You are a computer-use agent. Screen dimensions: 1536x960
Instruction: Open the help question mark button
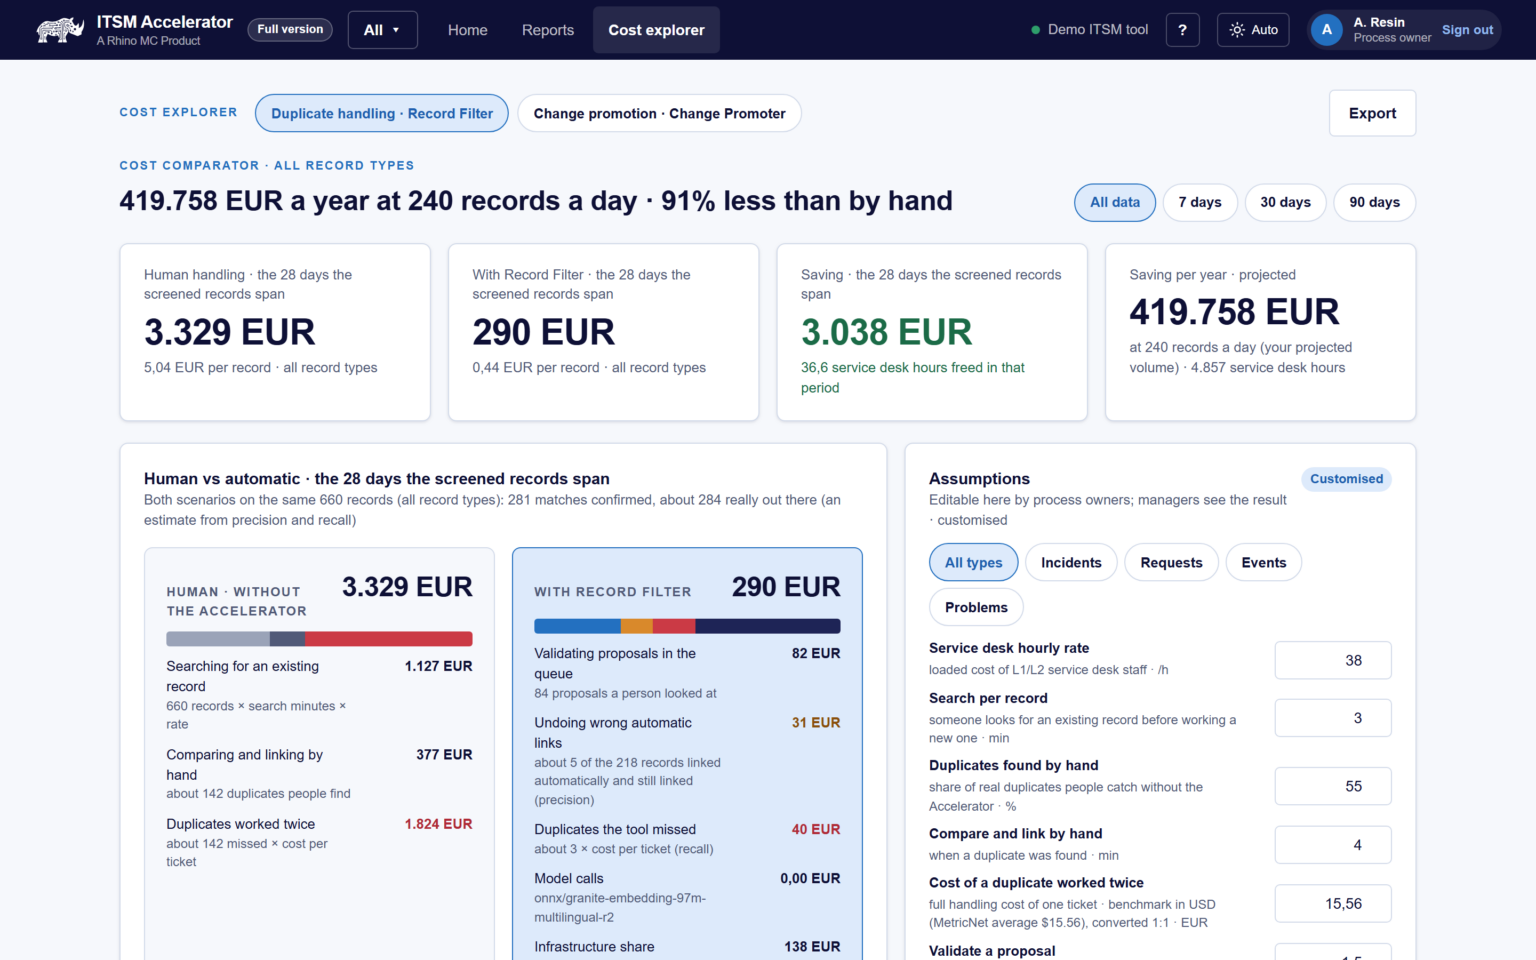(x=1182, y=30)
